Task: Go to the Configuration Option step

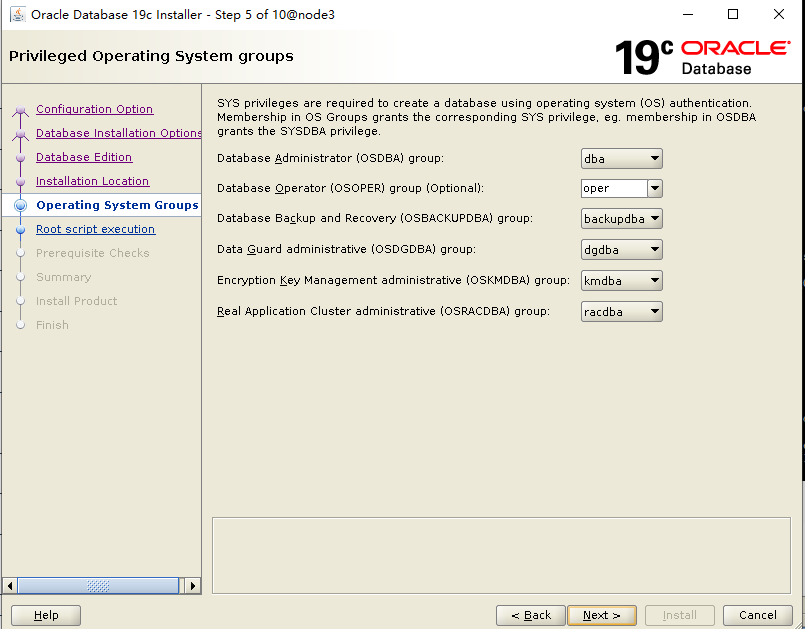Action: click(94, 109)
